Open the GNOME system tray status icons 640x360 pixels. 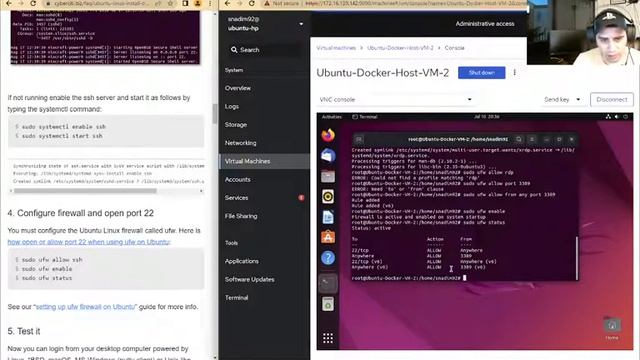(616, 117)
